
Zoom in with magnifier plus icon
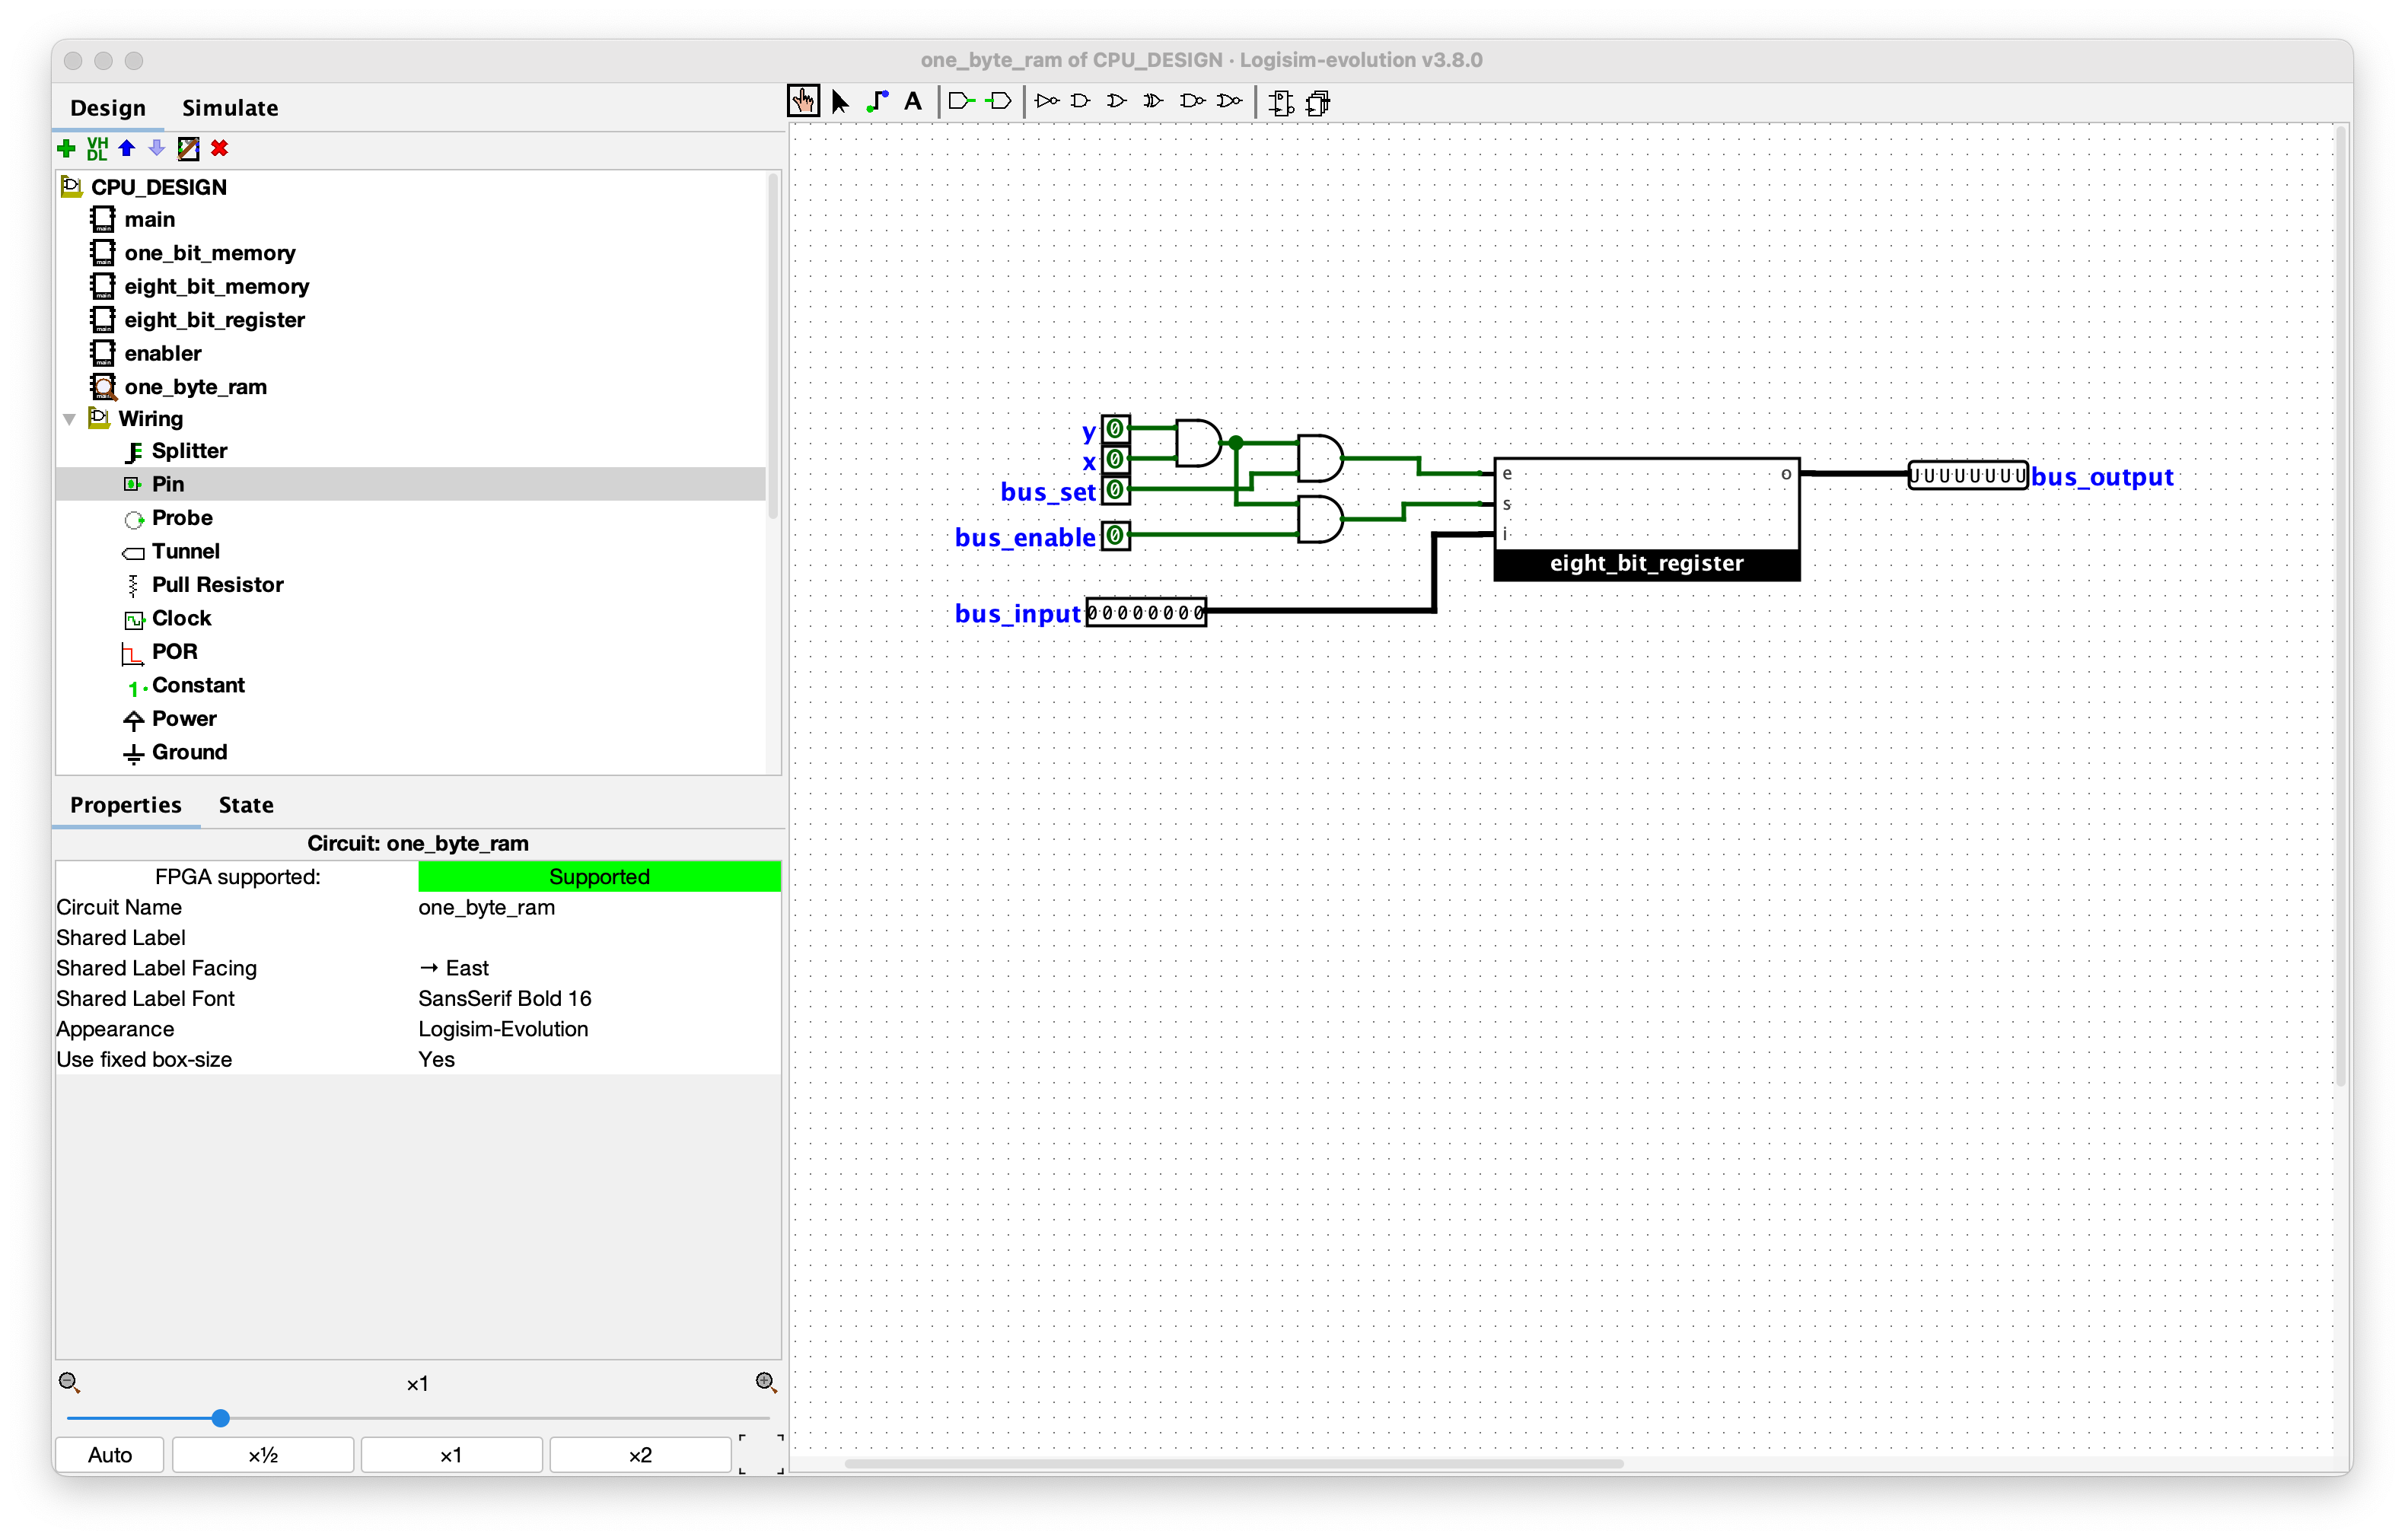click(x=766, y=1382)
